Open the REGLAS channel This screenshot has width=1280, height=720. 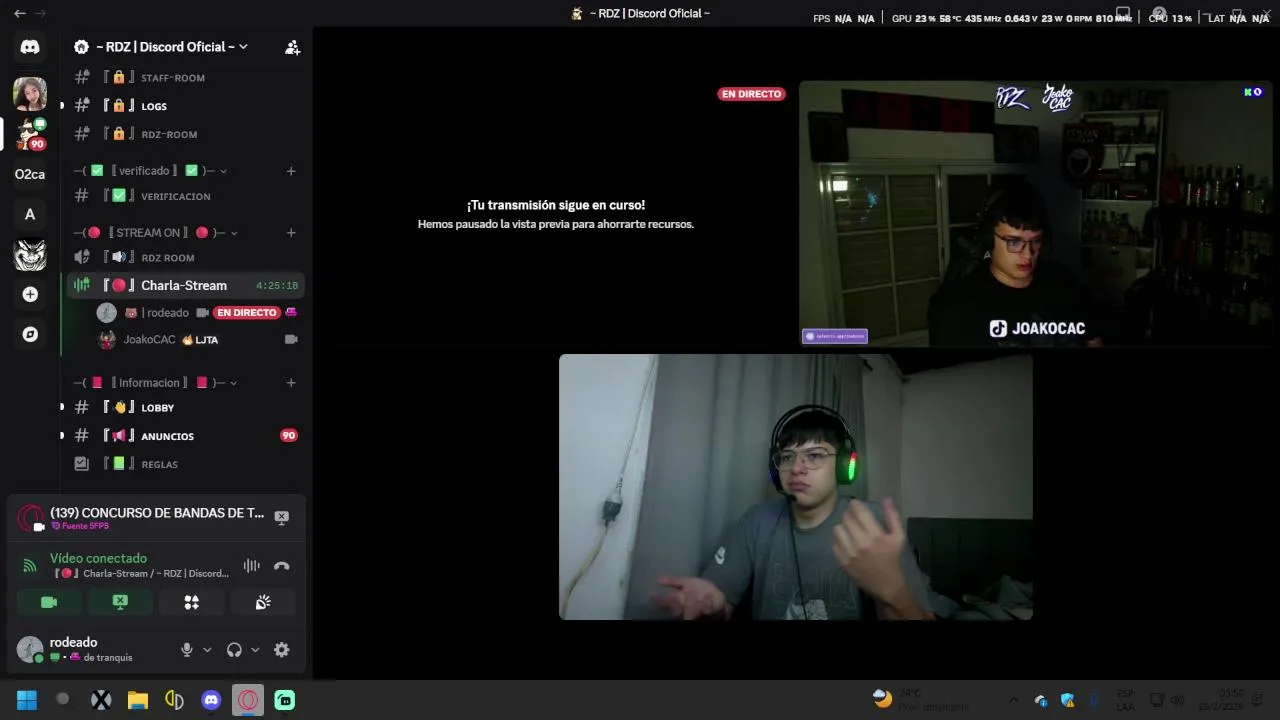186,464
